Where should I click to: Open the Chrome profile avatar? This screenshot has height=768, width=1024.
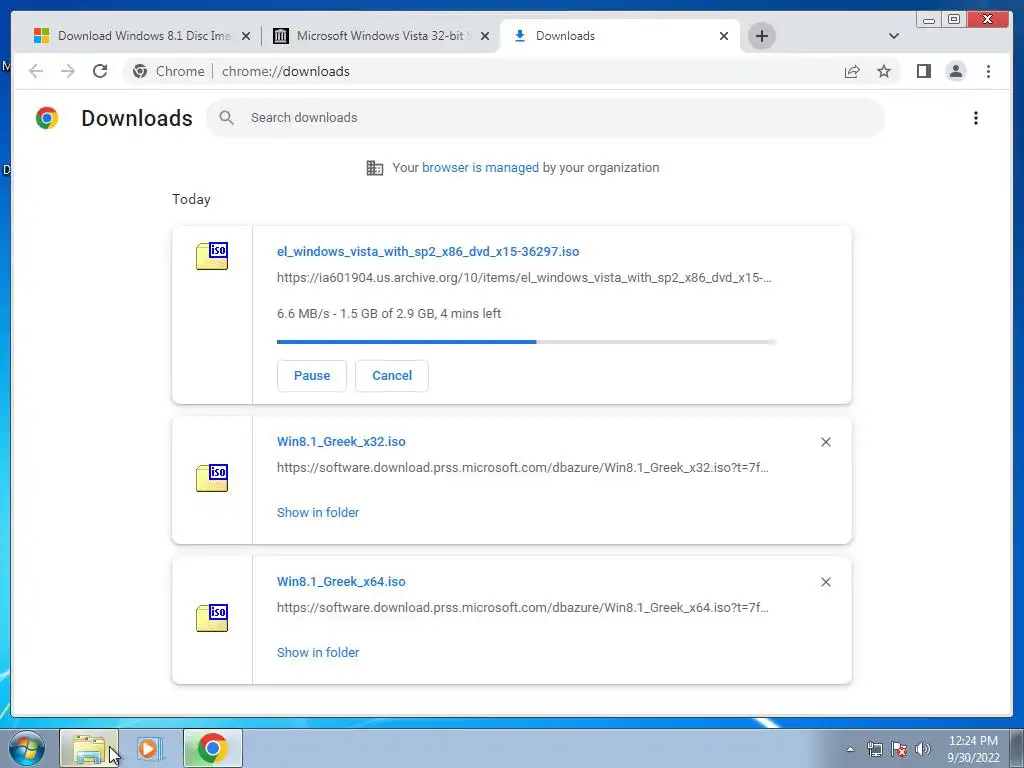click(x=956, y=71)
